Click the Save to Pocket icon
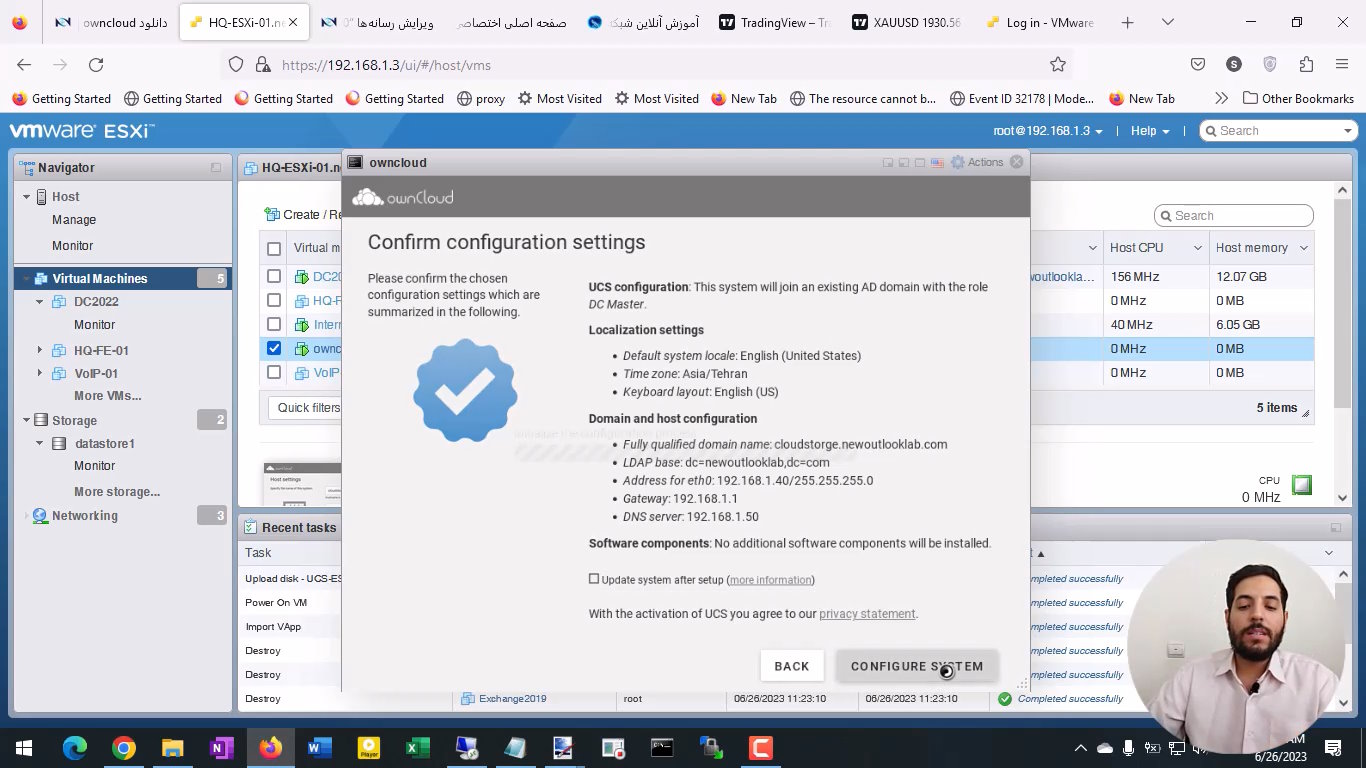Screen dimensions: 1366x768 1198,65
